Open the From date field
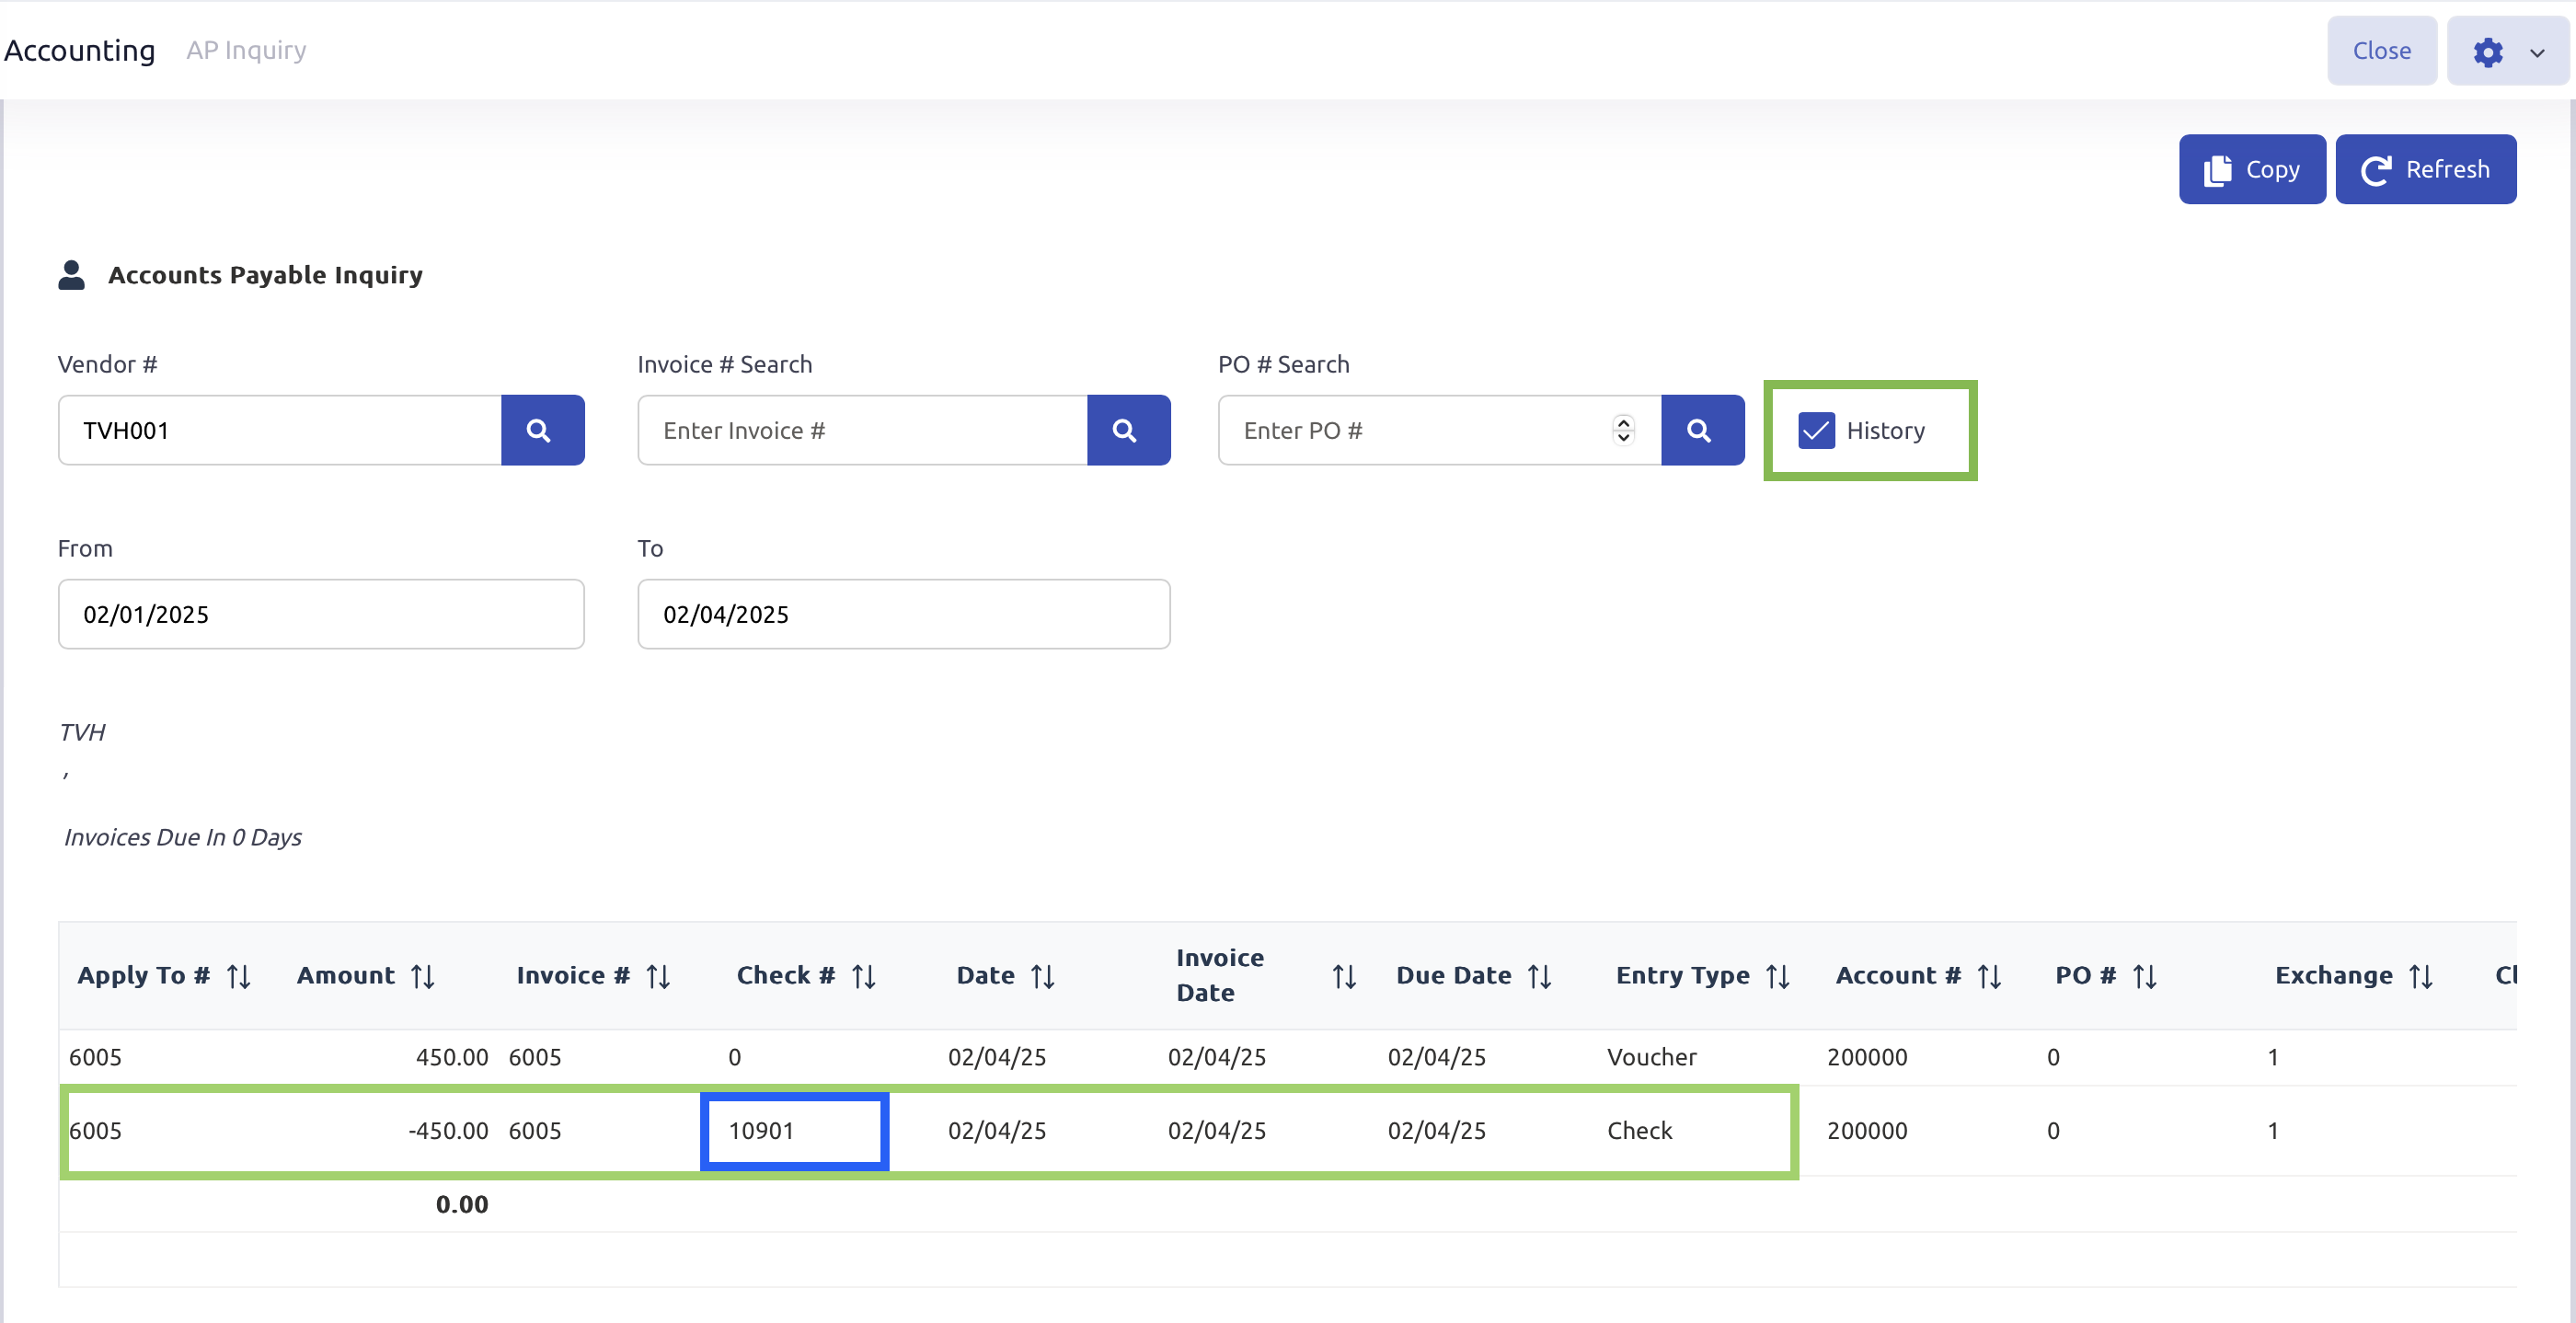This screenshot has height=1323, width=2576. pyautogui.click(x=320, y=614)
